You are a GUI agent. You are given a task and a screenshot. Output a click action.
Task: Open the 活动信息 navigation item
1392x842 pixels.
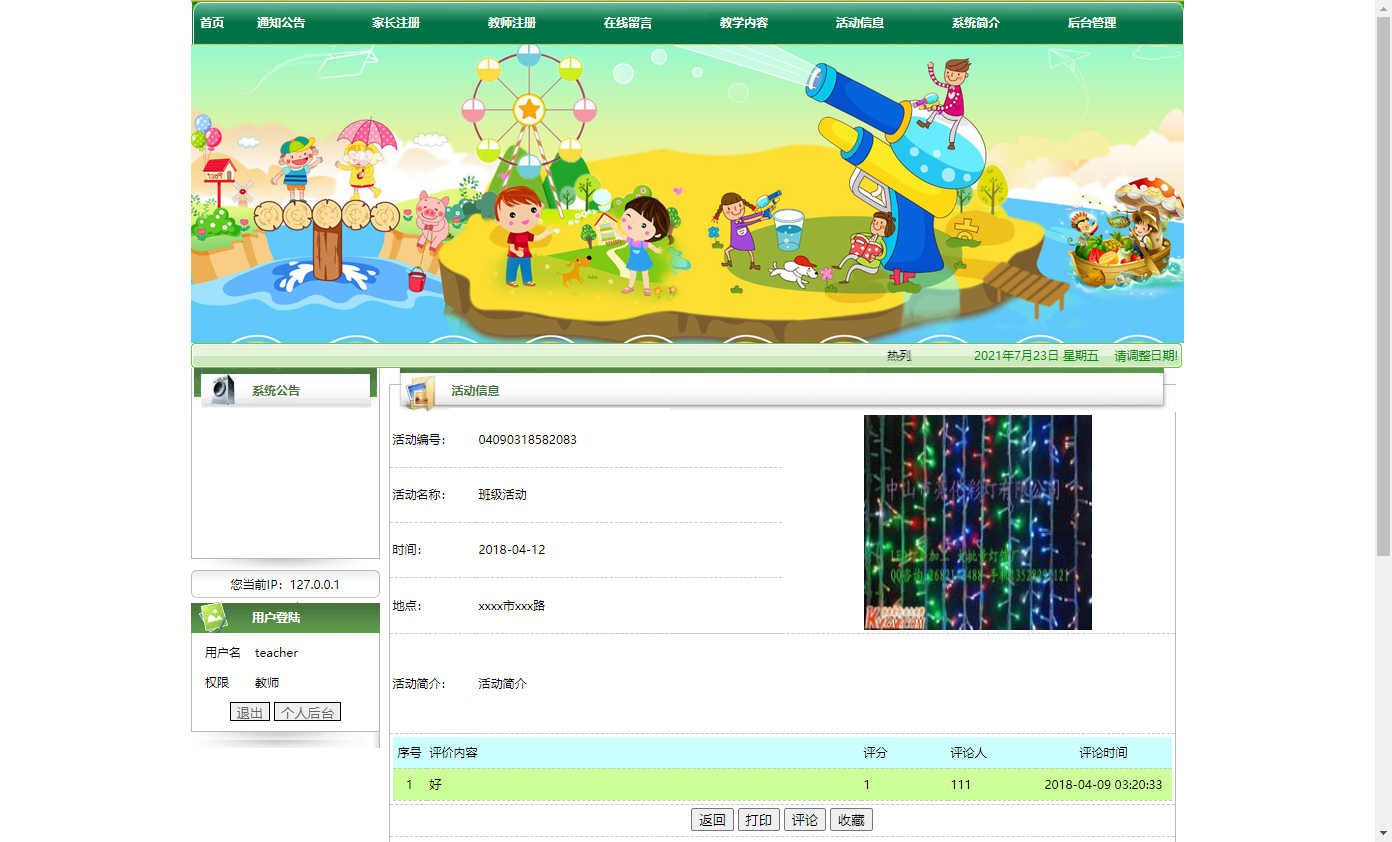(x=859, y=22)
